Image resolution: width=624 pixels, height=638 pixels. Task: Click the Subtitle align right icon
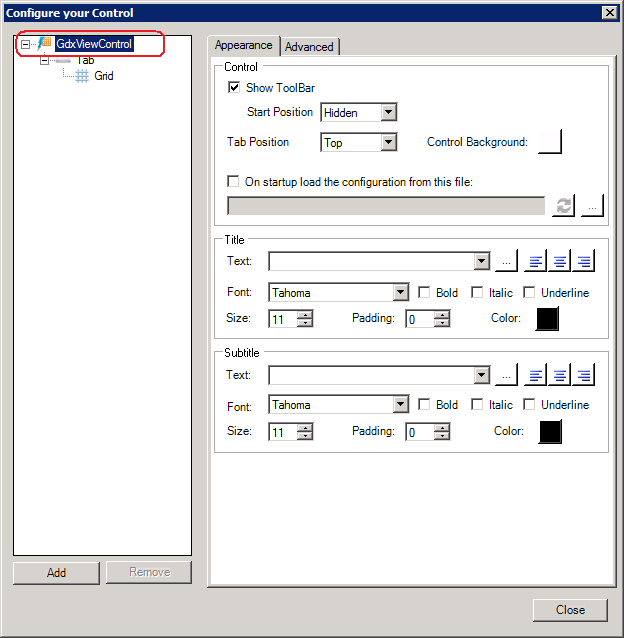click(x=583, y=375)
